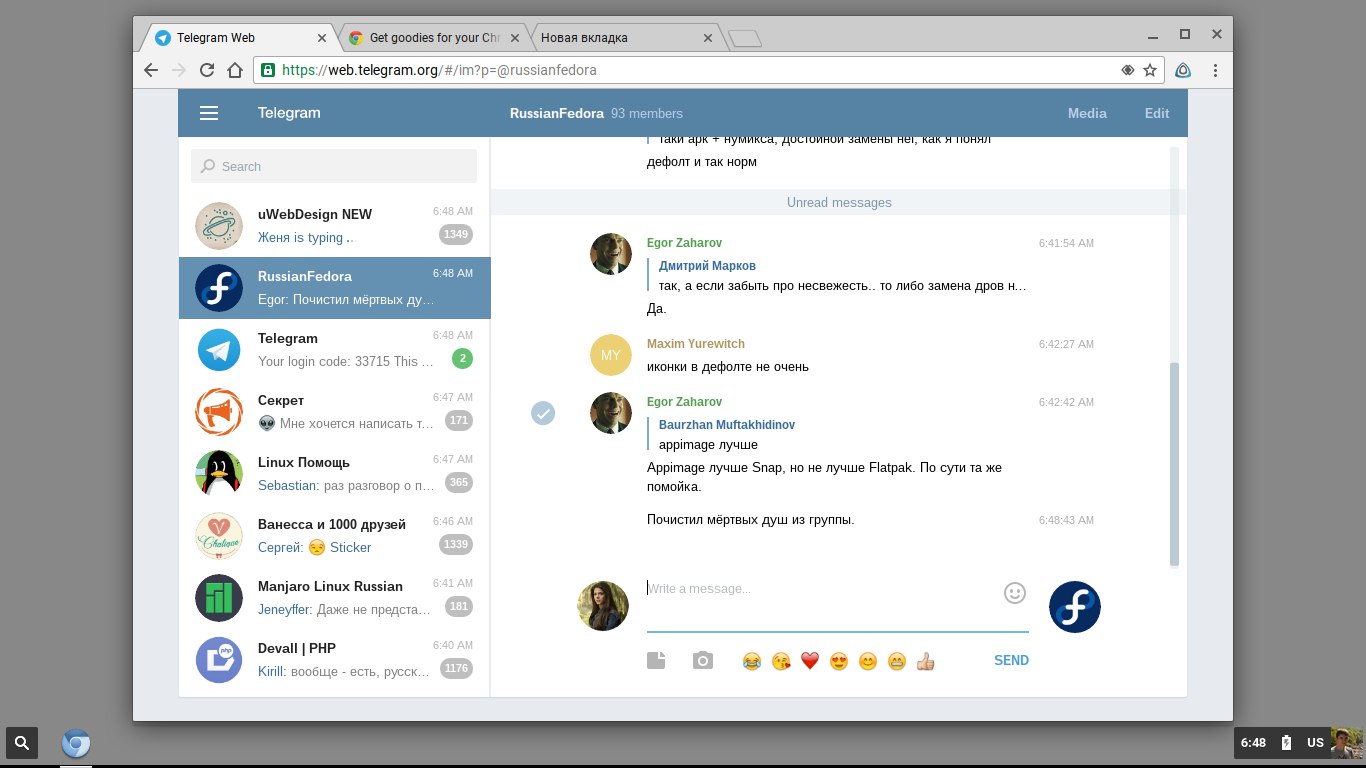Click the Edit button in header
1366x768 pixels.
[x=1157, y=113]
